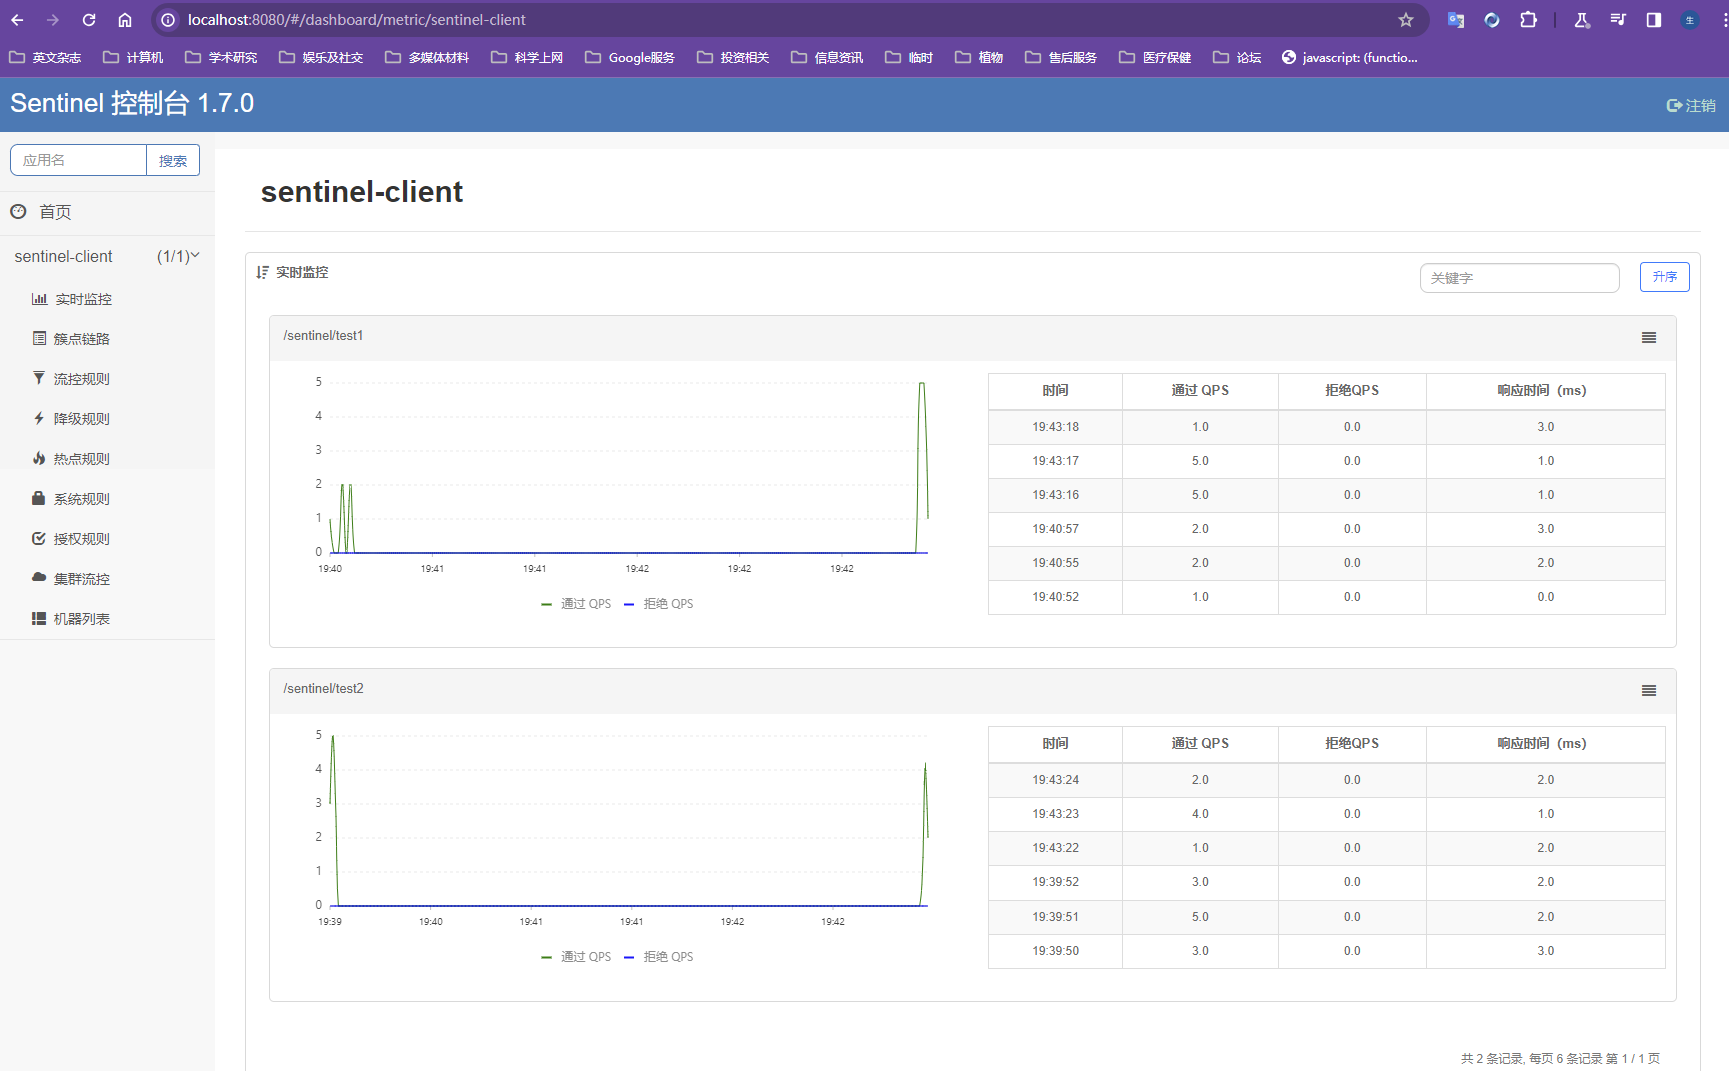Go to 首页 in the sidebar
The height and width of the screenshot is (1071, 1729).
(55, 212)
